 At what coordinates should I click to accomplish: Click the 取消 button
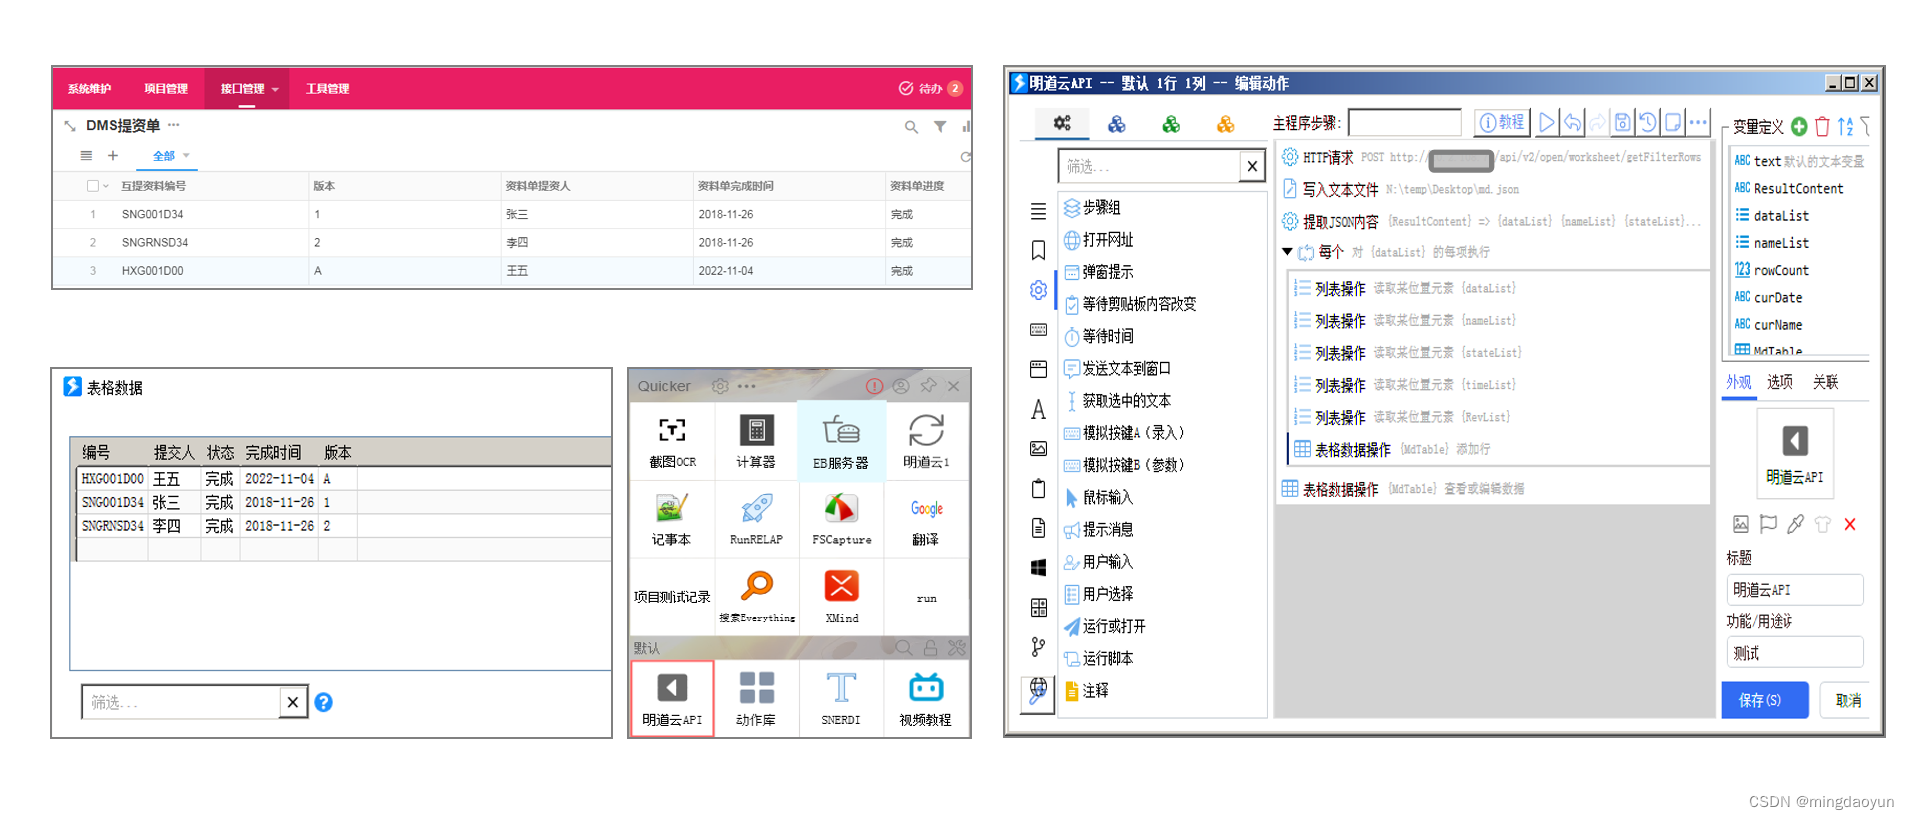pyautogui.click(x=1848, y=700)
